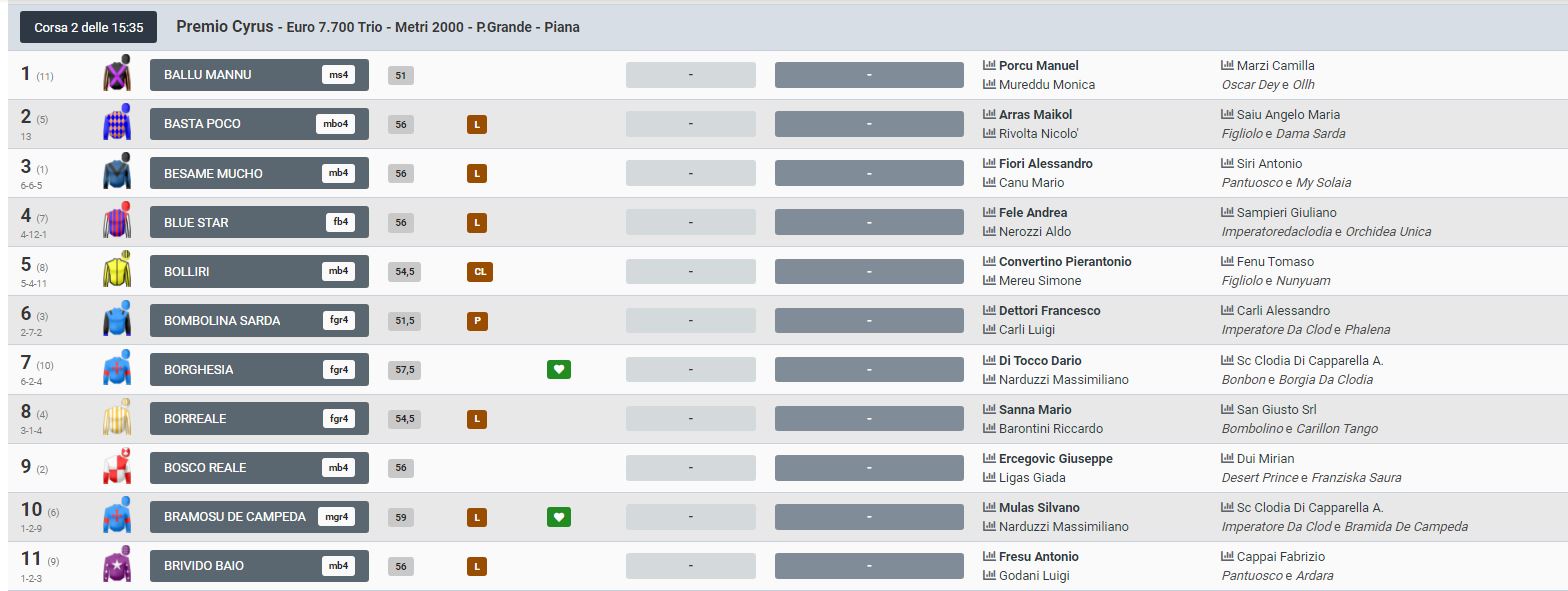
Task: Select the Corsa 2 delle 15:35 tab
Action: (x=89, y=27)
